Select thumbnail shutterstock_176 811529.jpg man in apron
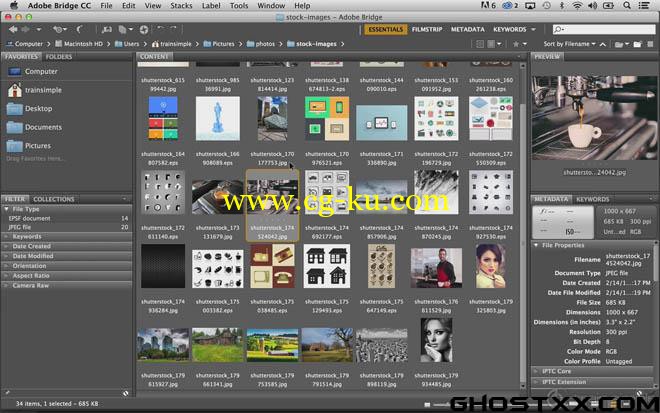The height and width of the screenshot is (413, 660). (436, 268)
